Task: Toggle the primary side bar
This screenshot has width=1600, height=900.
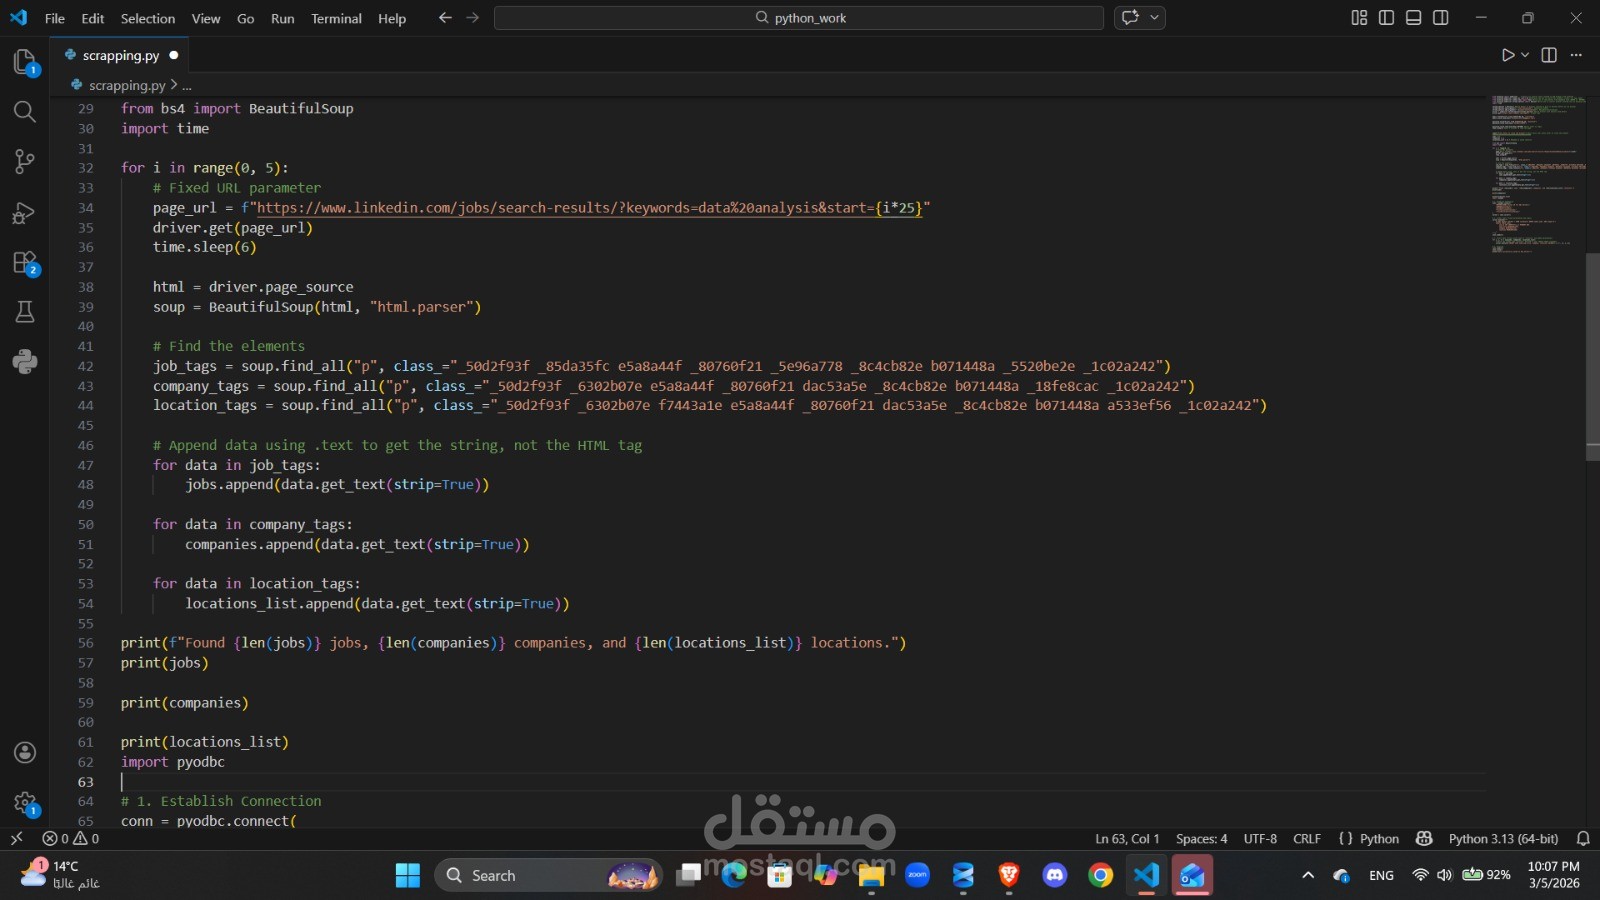Action: [x=1386, y=18]
